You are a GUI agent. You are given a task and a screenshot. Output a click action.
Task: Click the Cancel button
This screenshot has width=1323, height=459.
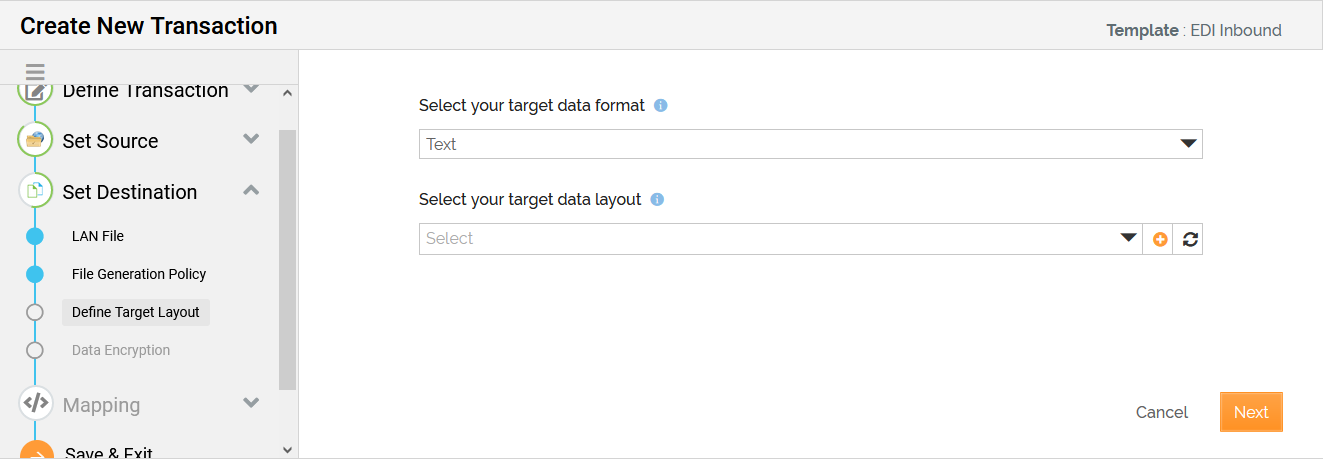(x=1161, y=412)
